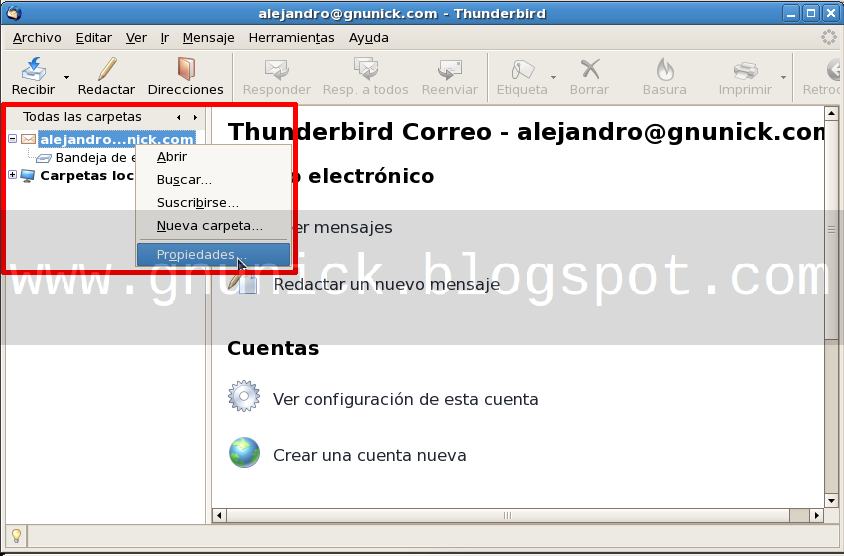Select the alejandro...nick.com account
The height and width of the screenshot is (556, 844).
tap(117, 139)
